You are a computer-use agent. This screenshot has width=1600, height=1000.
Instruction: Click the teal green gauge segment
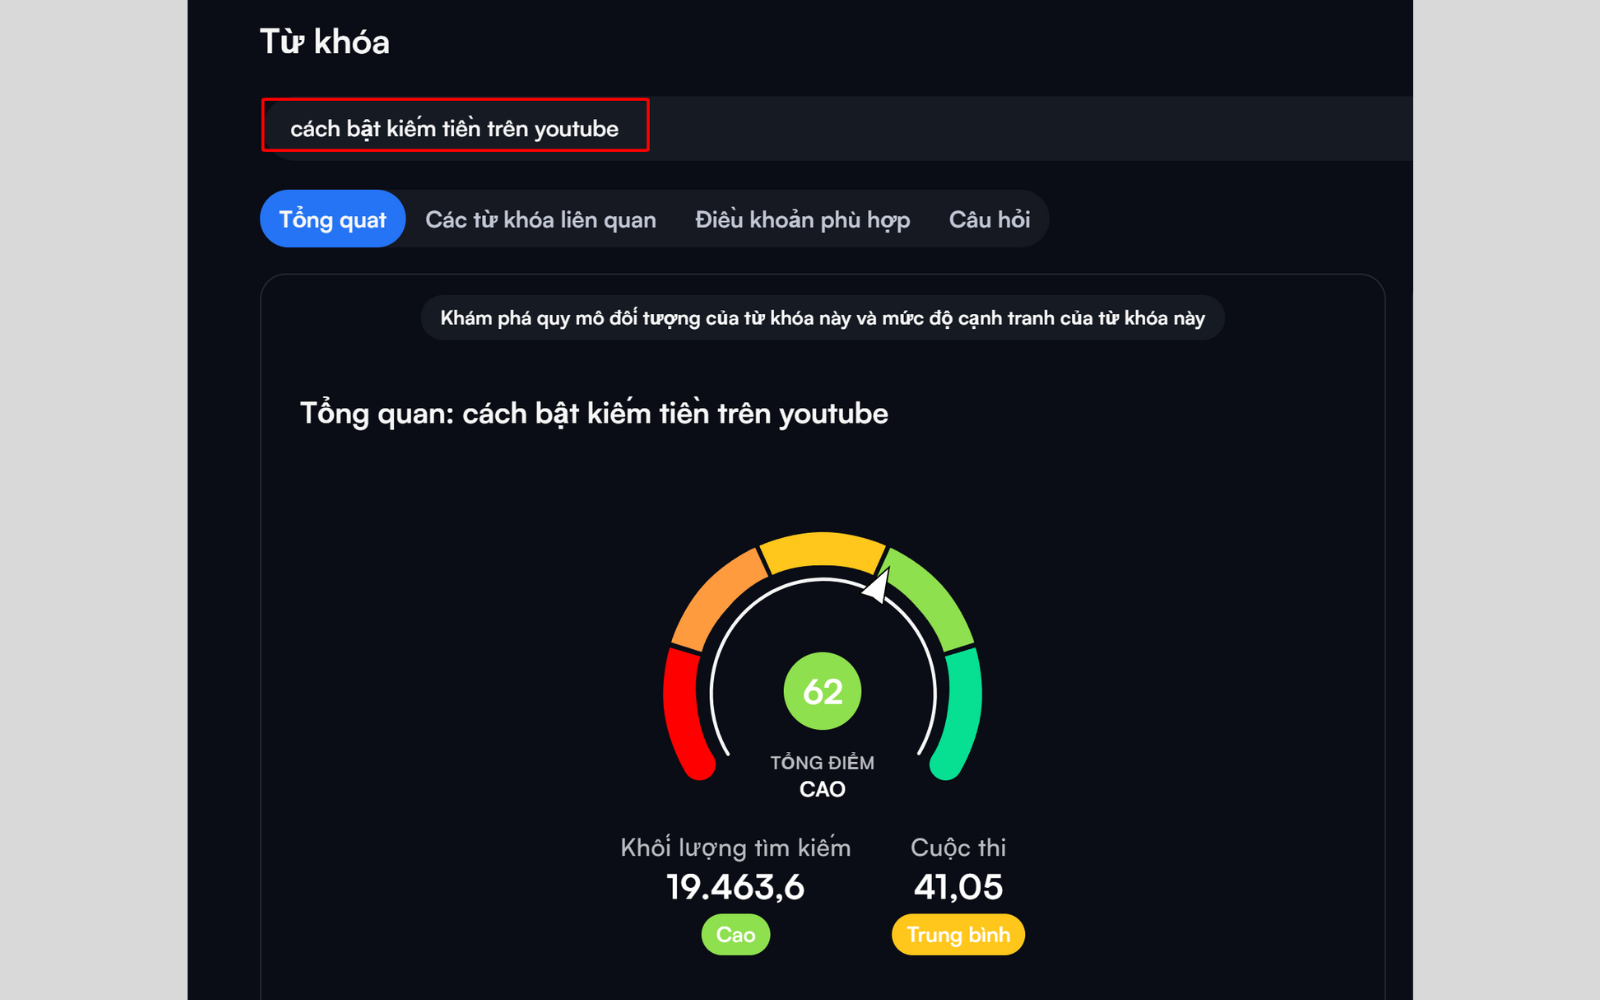[x=961, y=710]
